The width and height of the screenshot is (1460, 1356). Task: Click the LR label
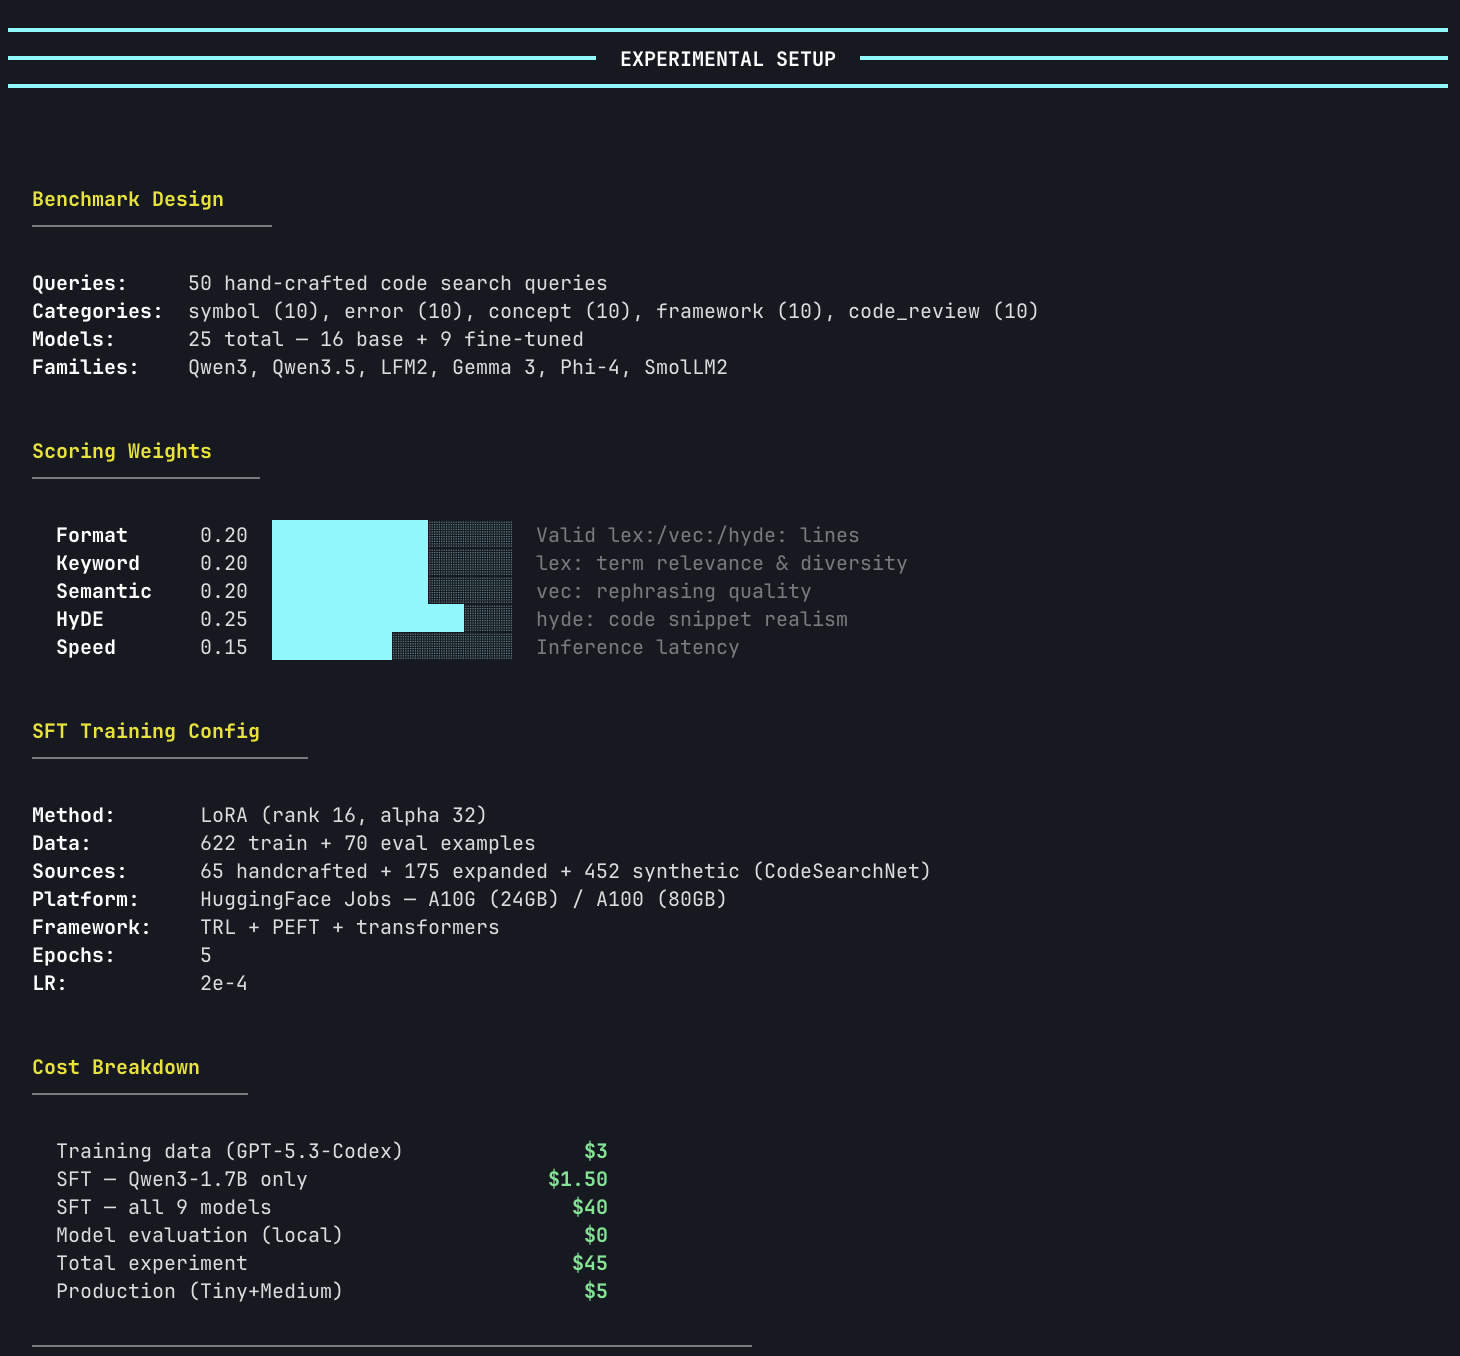pos(50,983)
